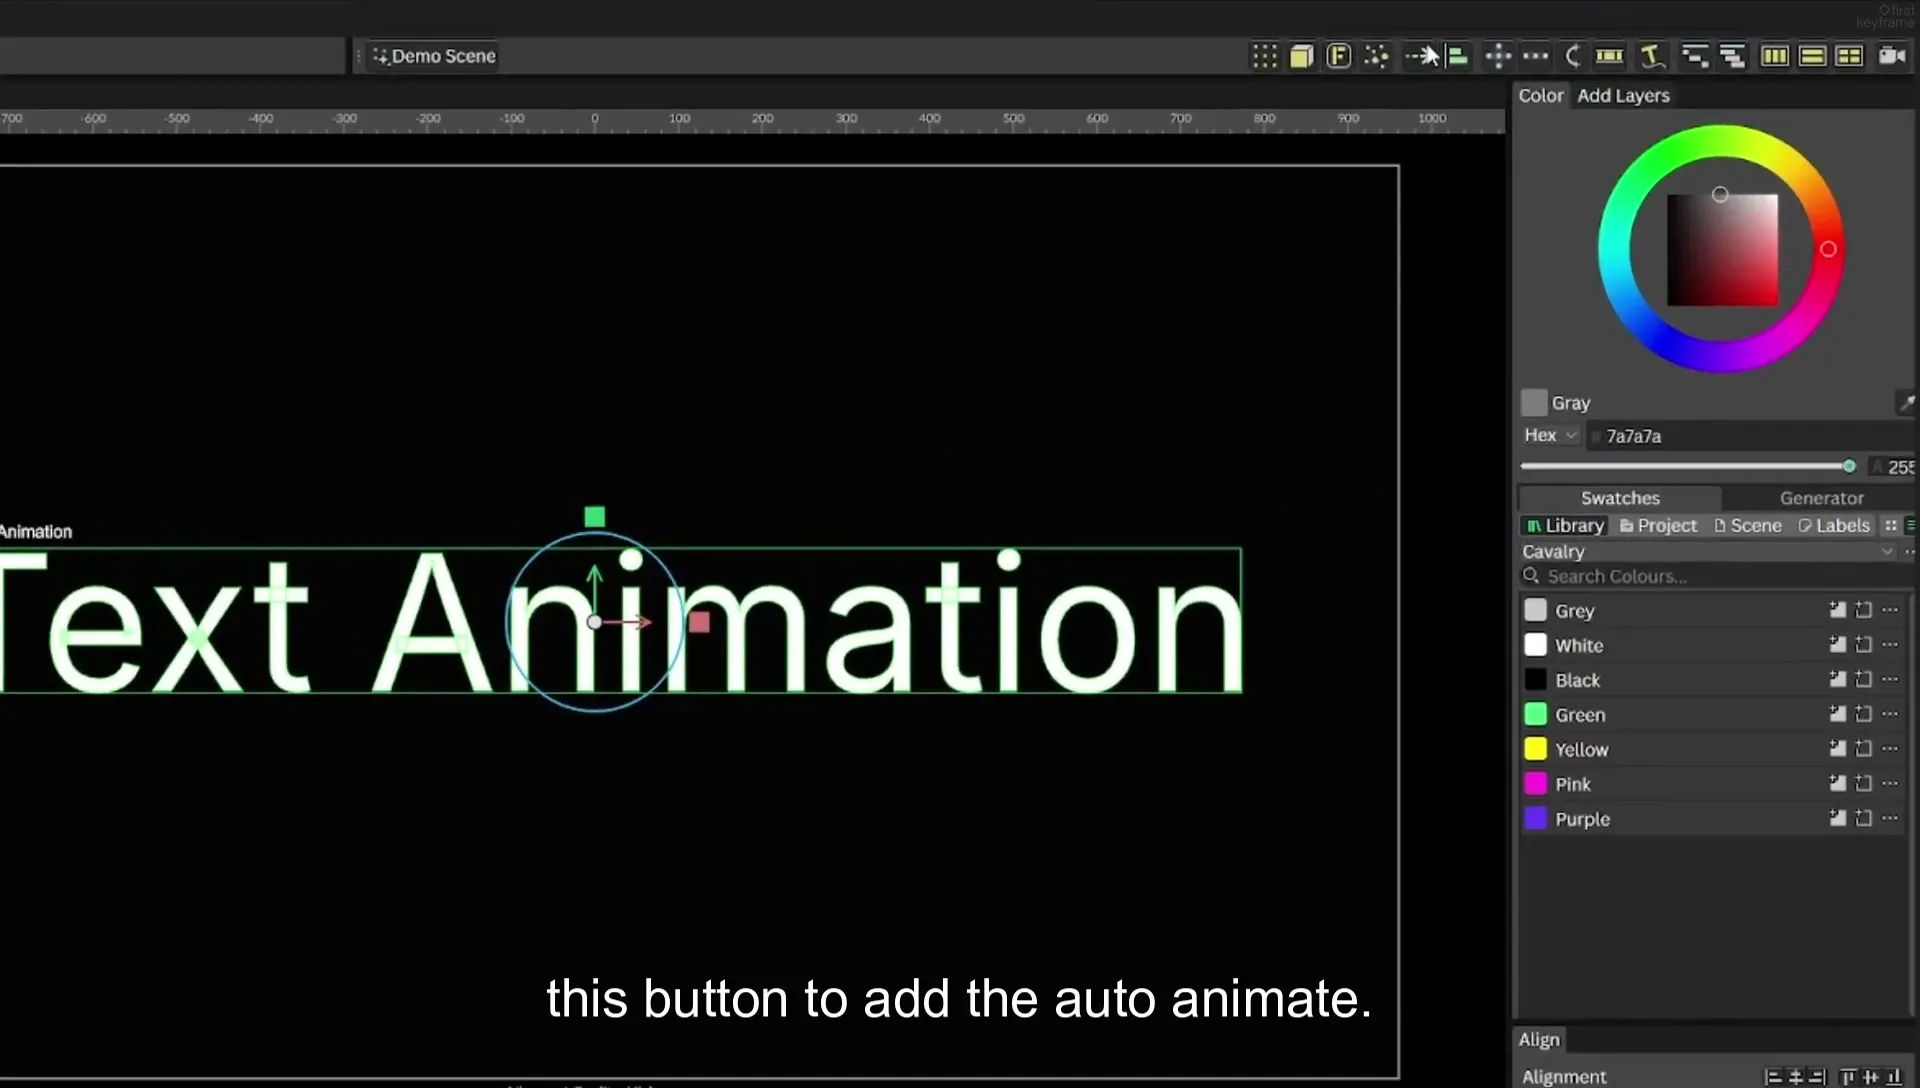Image resolution: width=1920 pixels, height=1088 pixels.
Task: Open the Scene swatches tab
Action: [x=1748, y=525]
